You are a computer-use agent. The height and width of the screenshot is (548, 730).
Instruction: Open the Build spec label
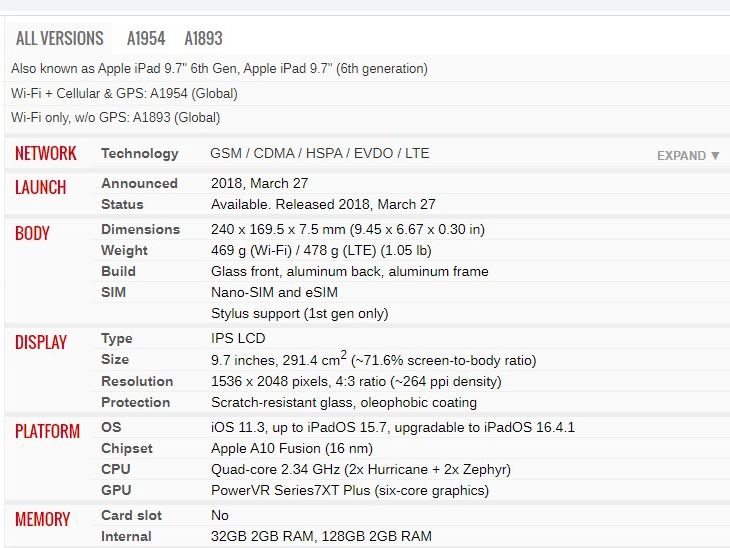pos(118,271)
